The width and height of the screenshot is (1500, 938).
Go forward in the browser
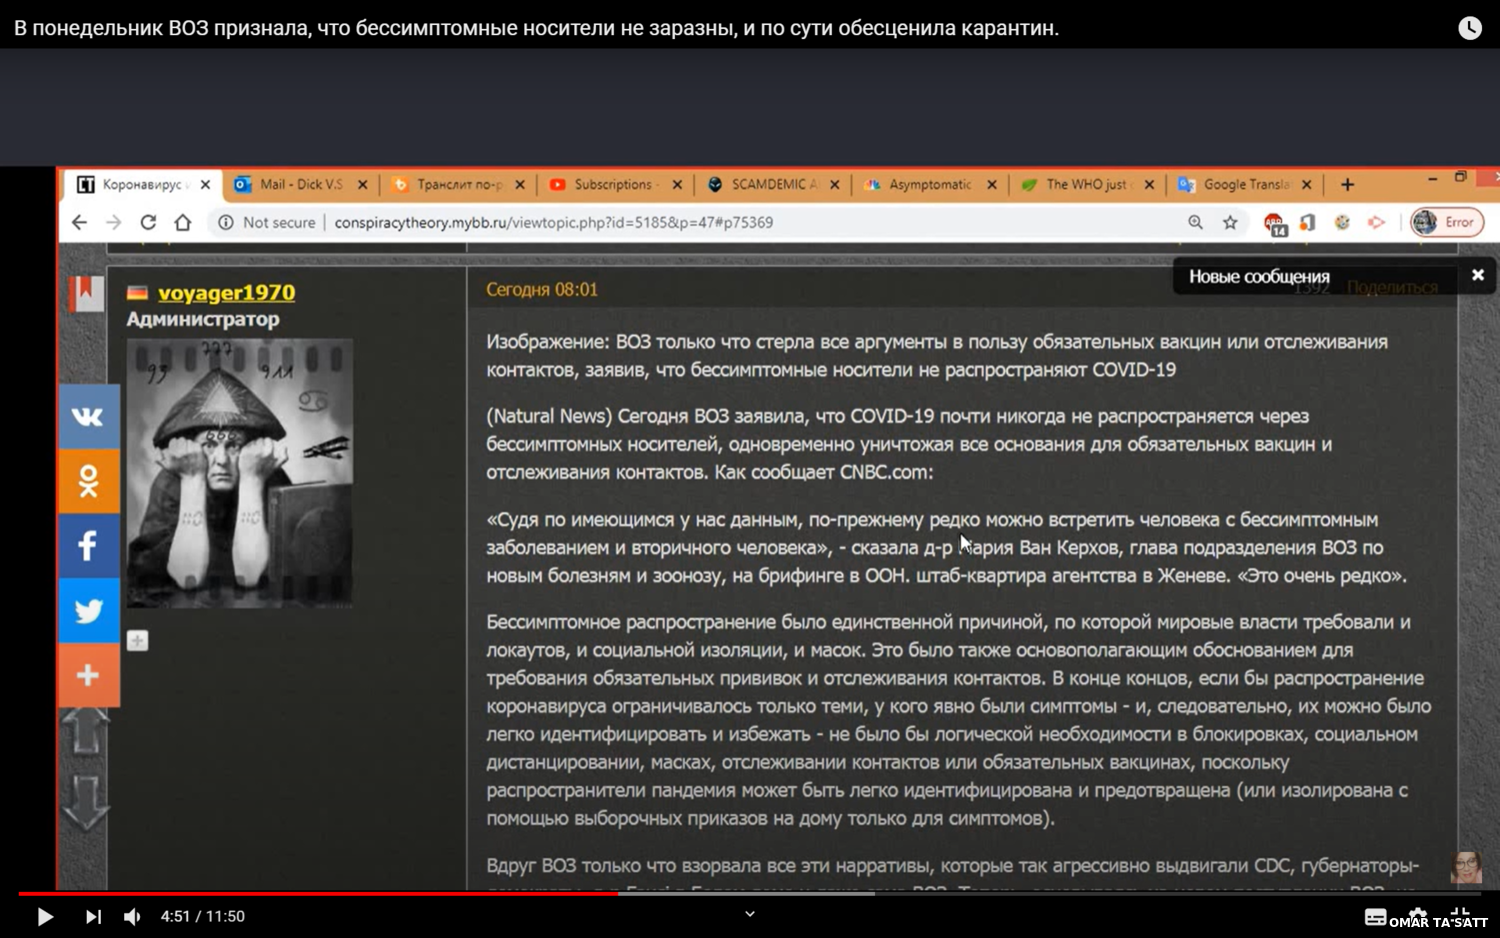[113, 222]
